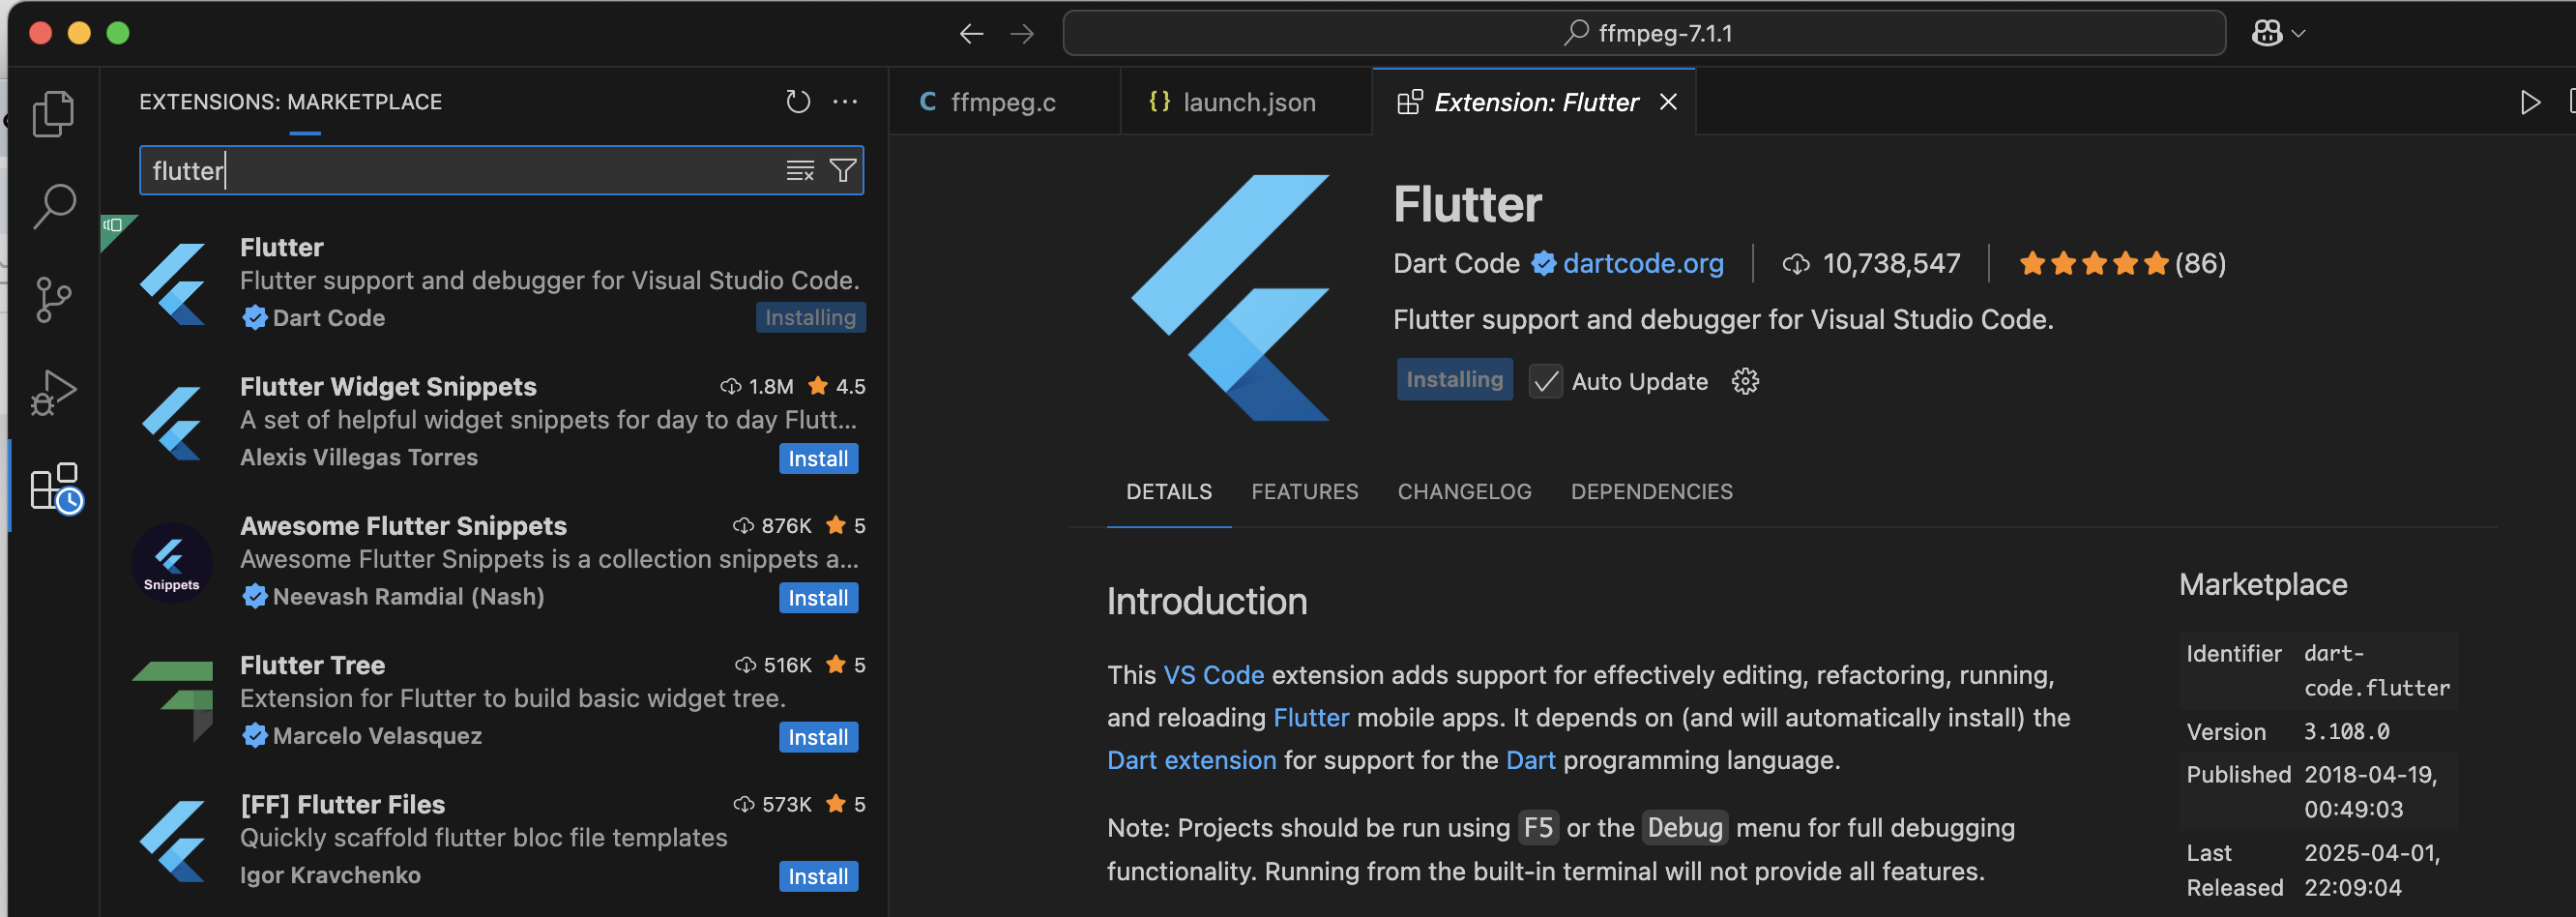Close the Extension: Flutter tab
This screenshot has height=917, width=2576.
(x=1668, y=102)
